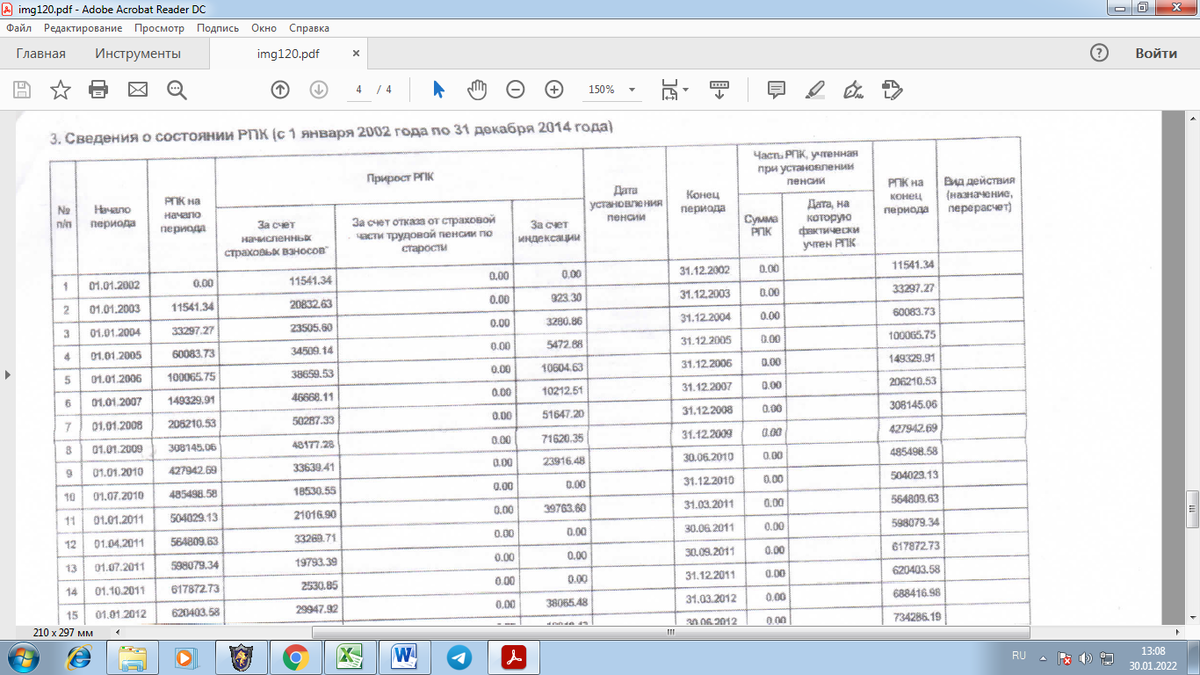Image resolution: width=1200 pixels, height=675 pixels.
Task: Activate the selection arrow tool
Action: pyautogui.click(x=438, y=90)
